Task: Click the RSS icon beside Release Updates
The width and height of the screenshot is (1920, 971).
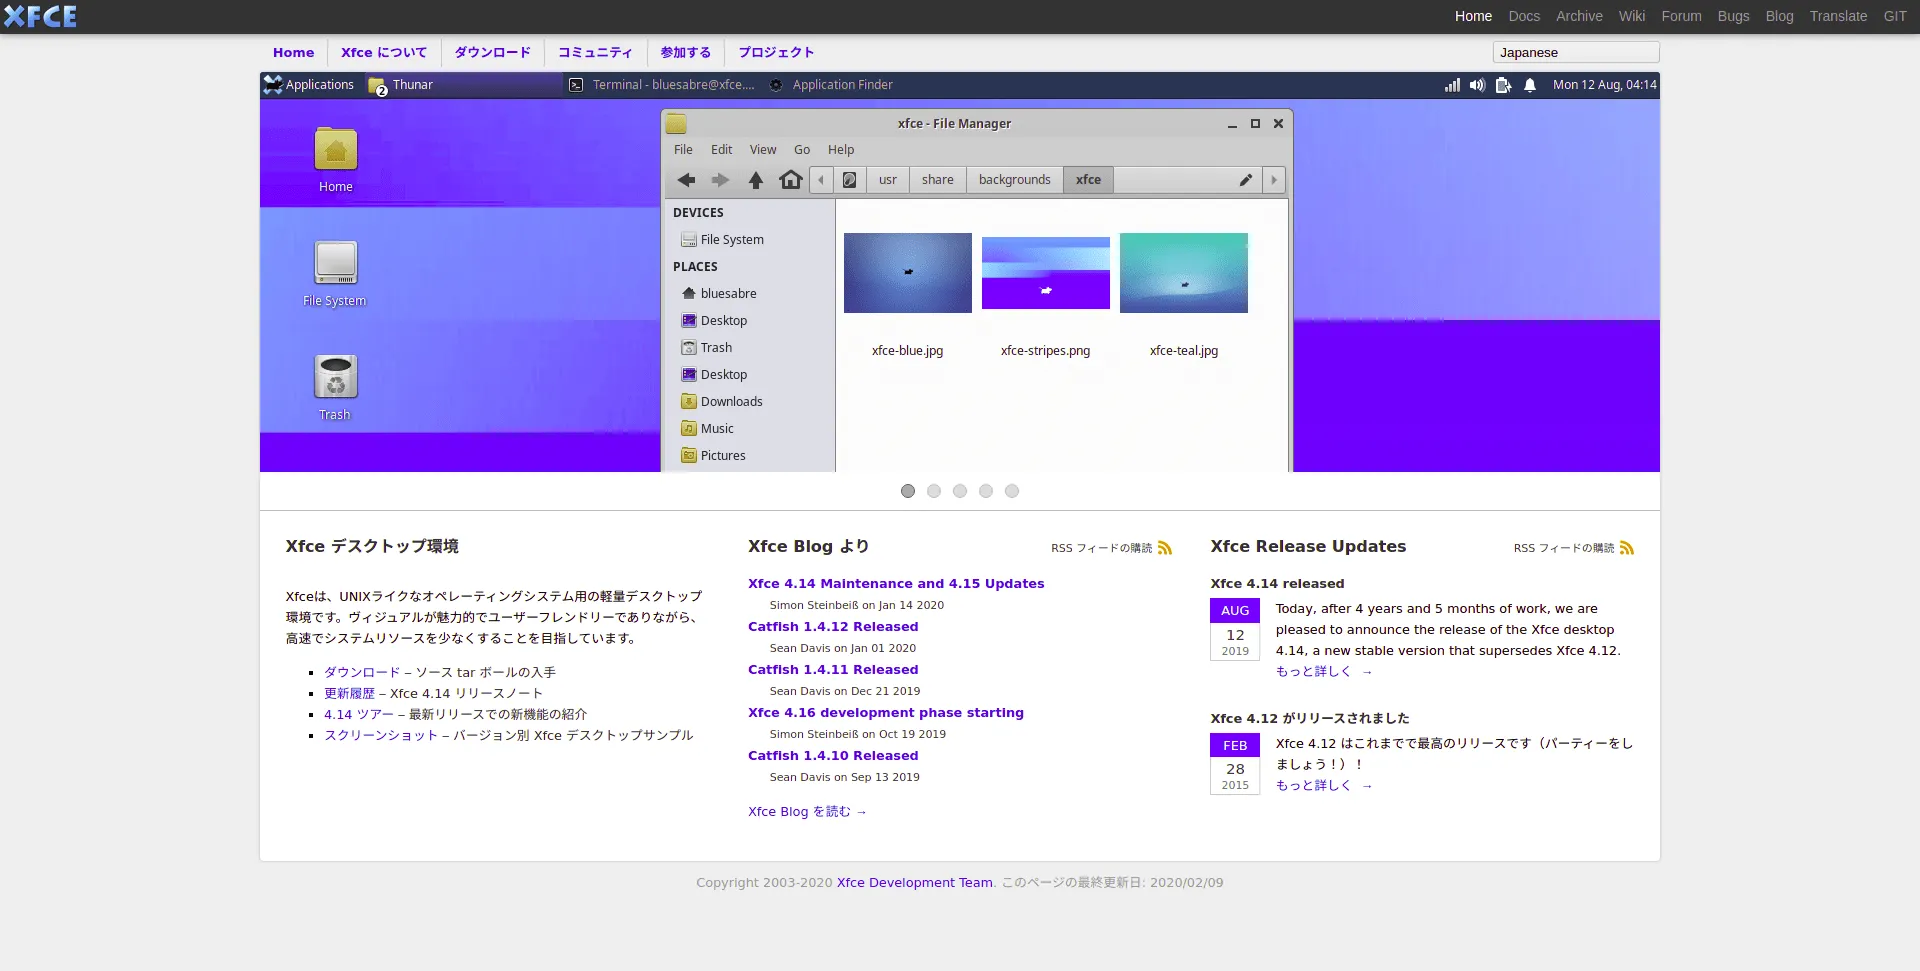Action: click(x=1627, y=548)
